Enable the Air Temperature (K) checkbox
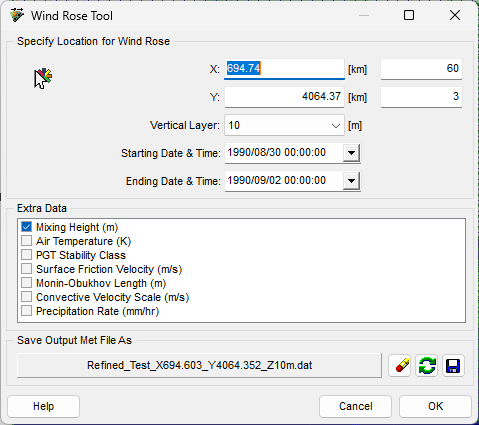The height and width of the screenshot is (425, 479). coord(26,241)
